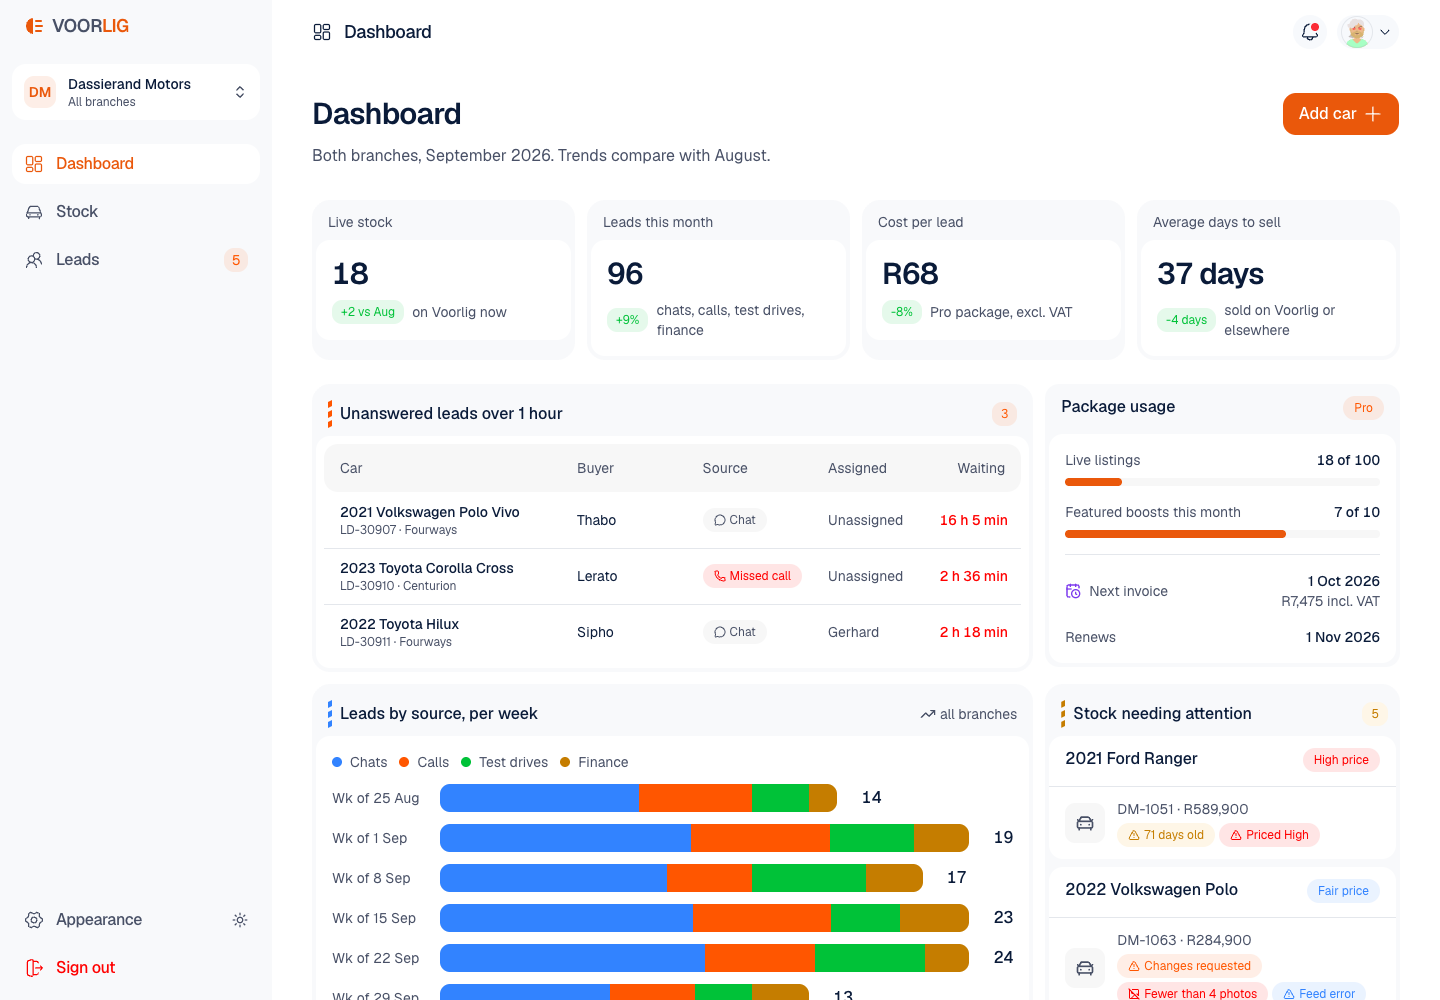Image resolution: width=1440 pixels, height=1000 pixels.
Task: Click the -8% cost per lead badge
Action: tap(902, 312)
